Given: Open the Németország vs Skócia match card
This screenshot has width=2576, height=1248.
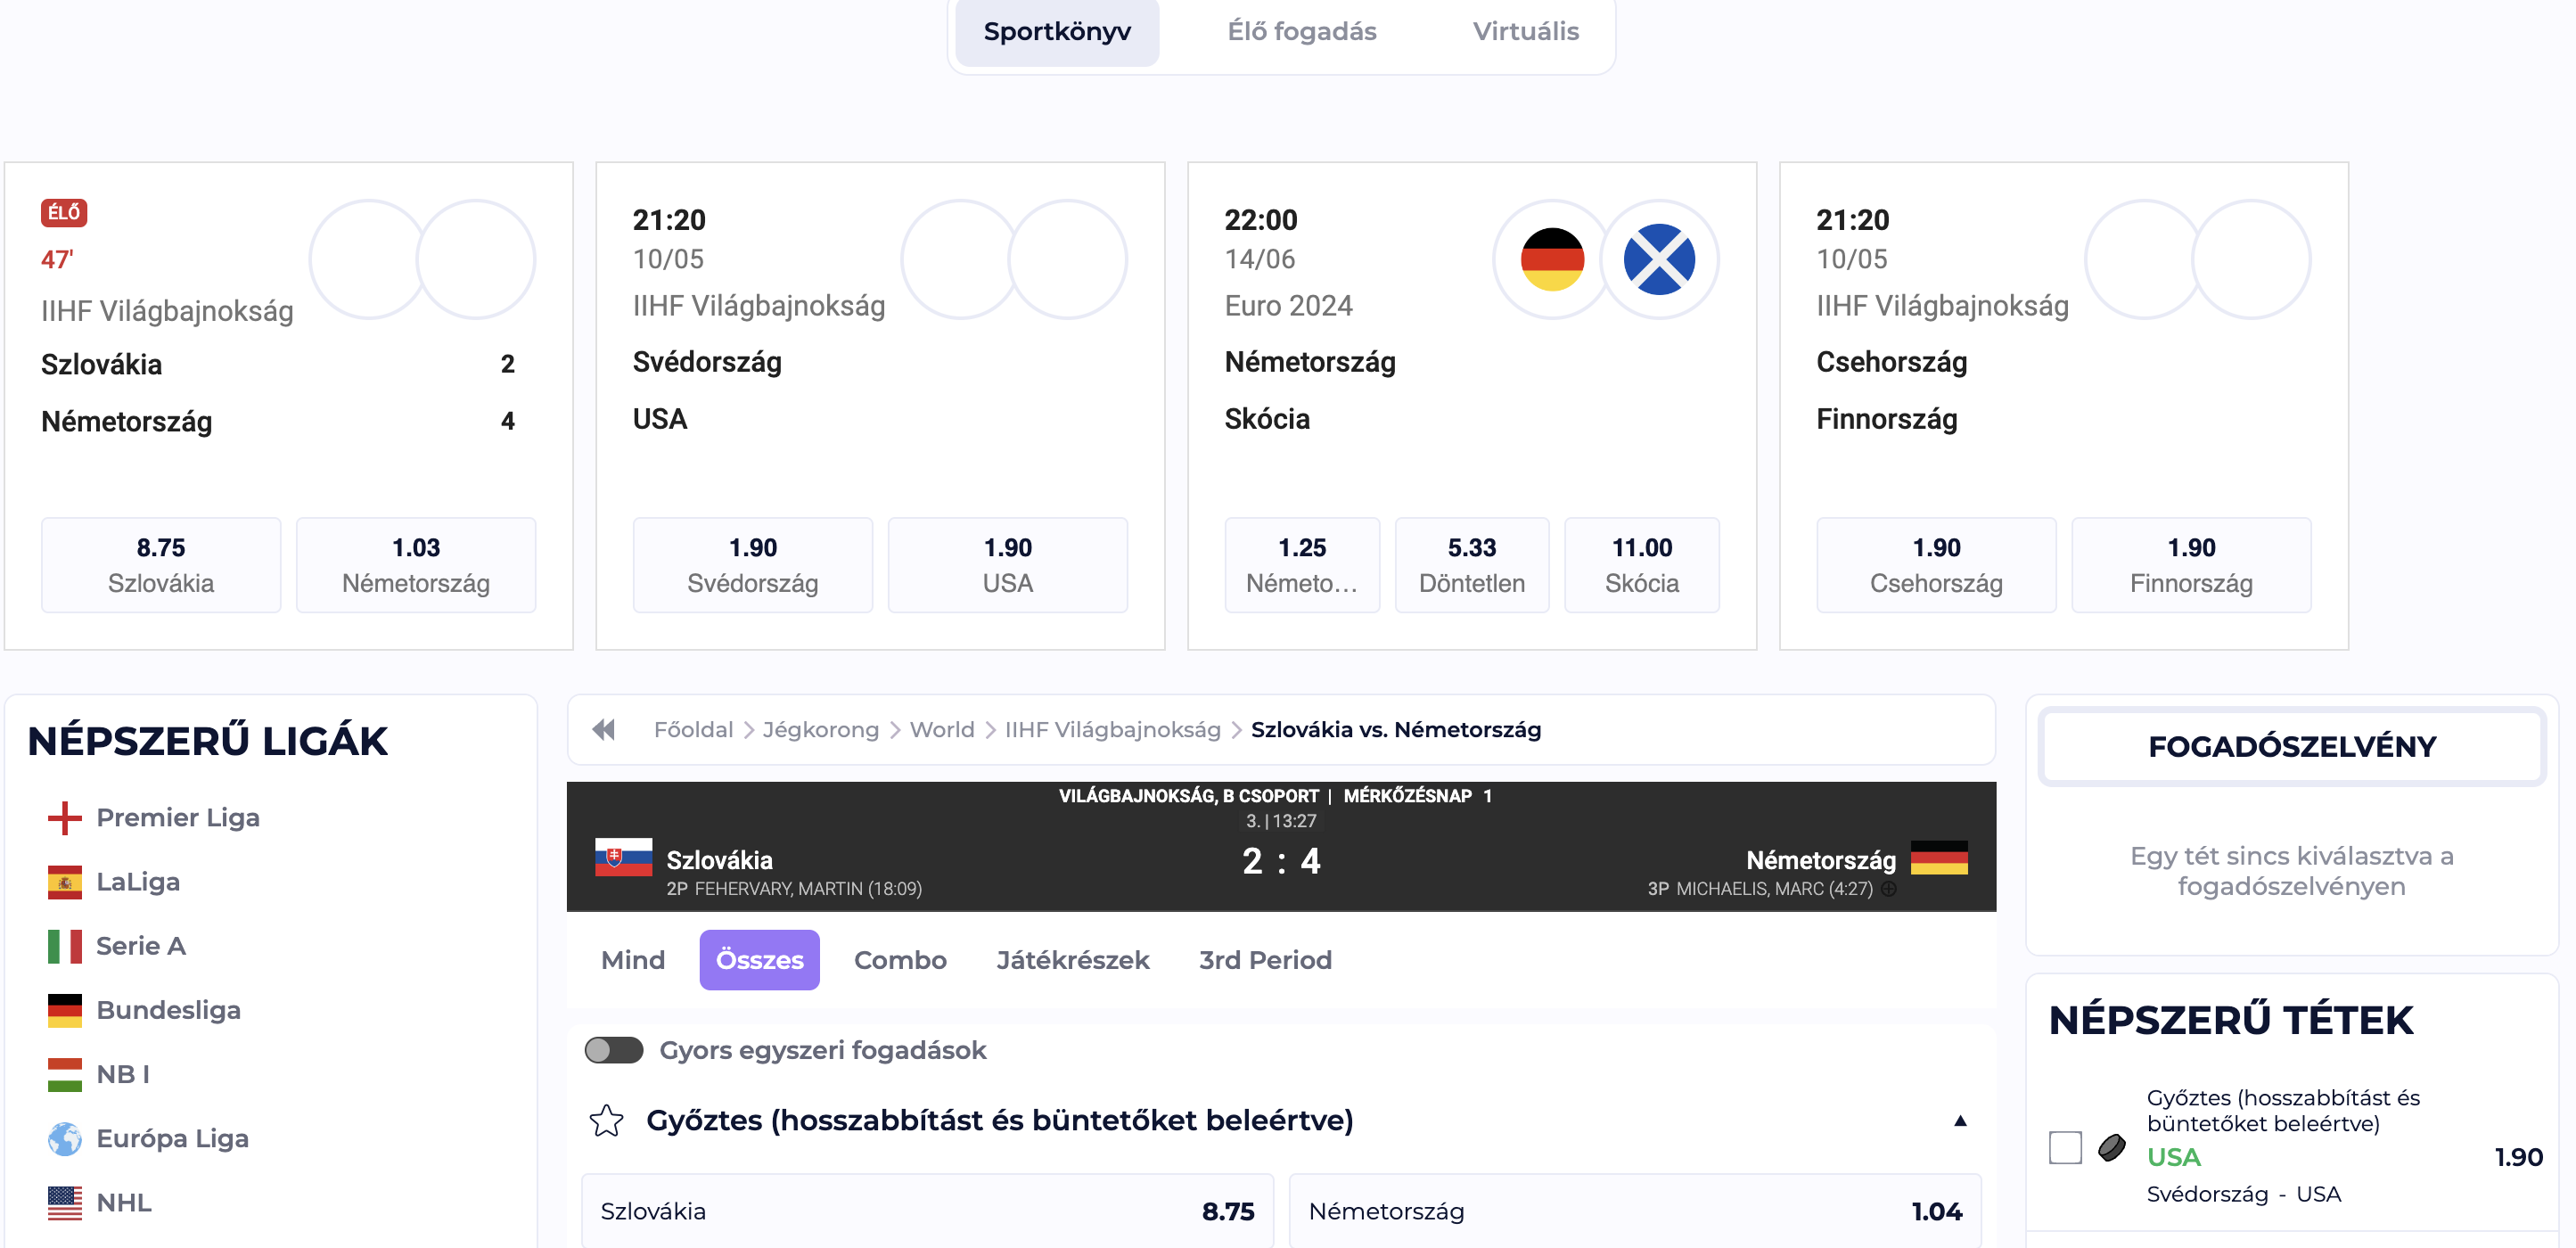Looking at the screenshot, I should tap(1472, 406).
